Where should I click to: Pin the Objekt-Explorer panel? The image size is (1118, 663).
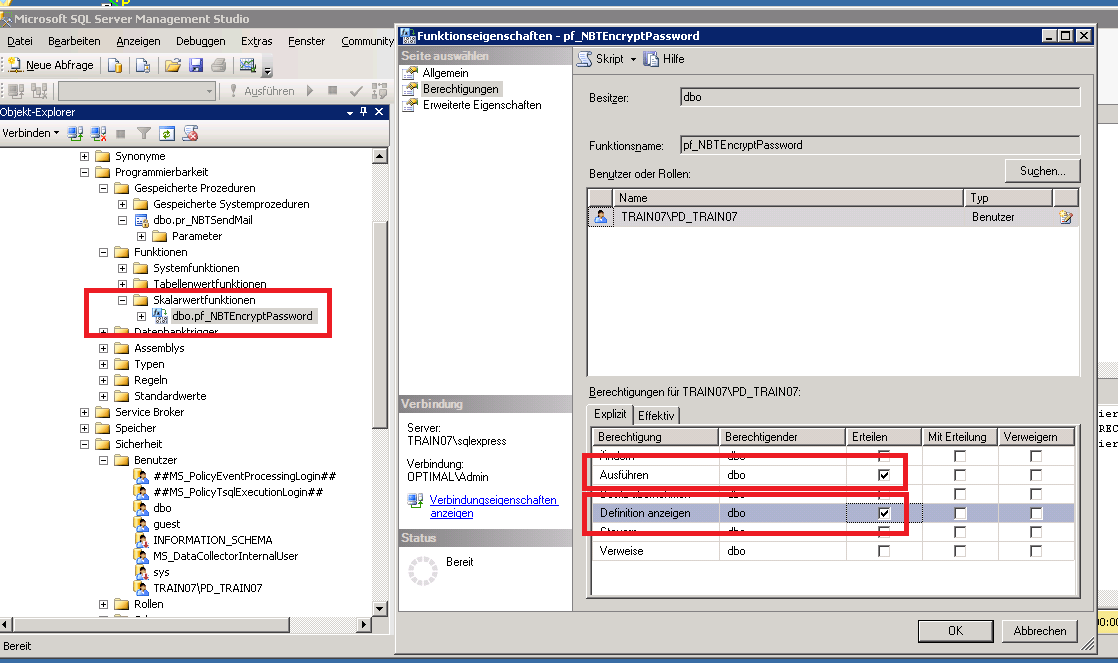[x=363, y=112]
